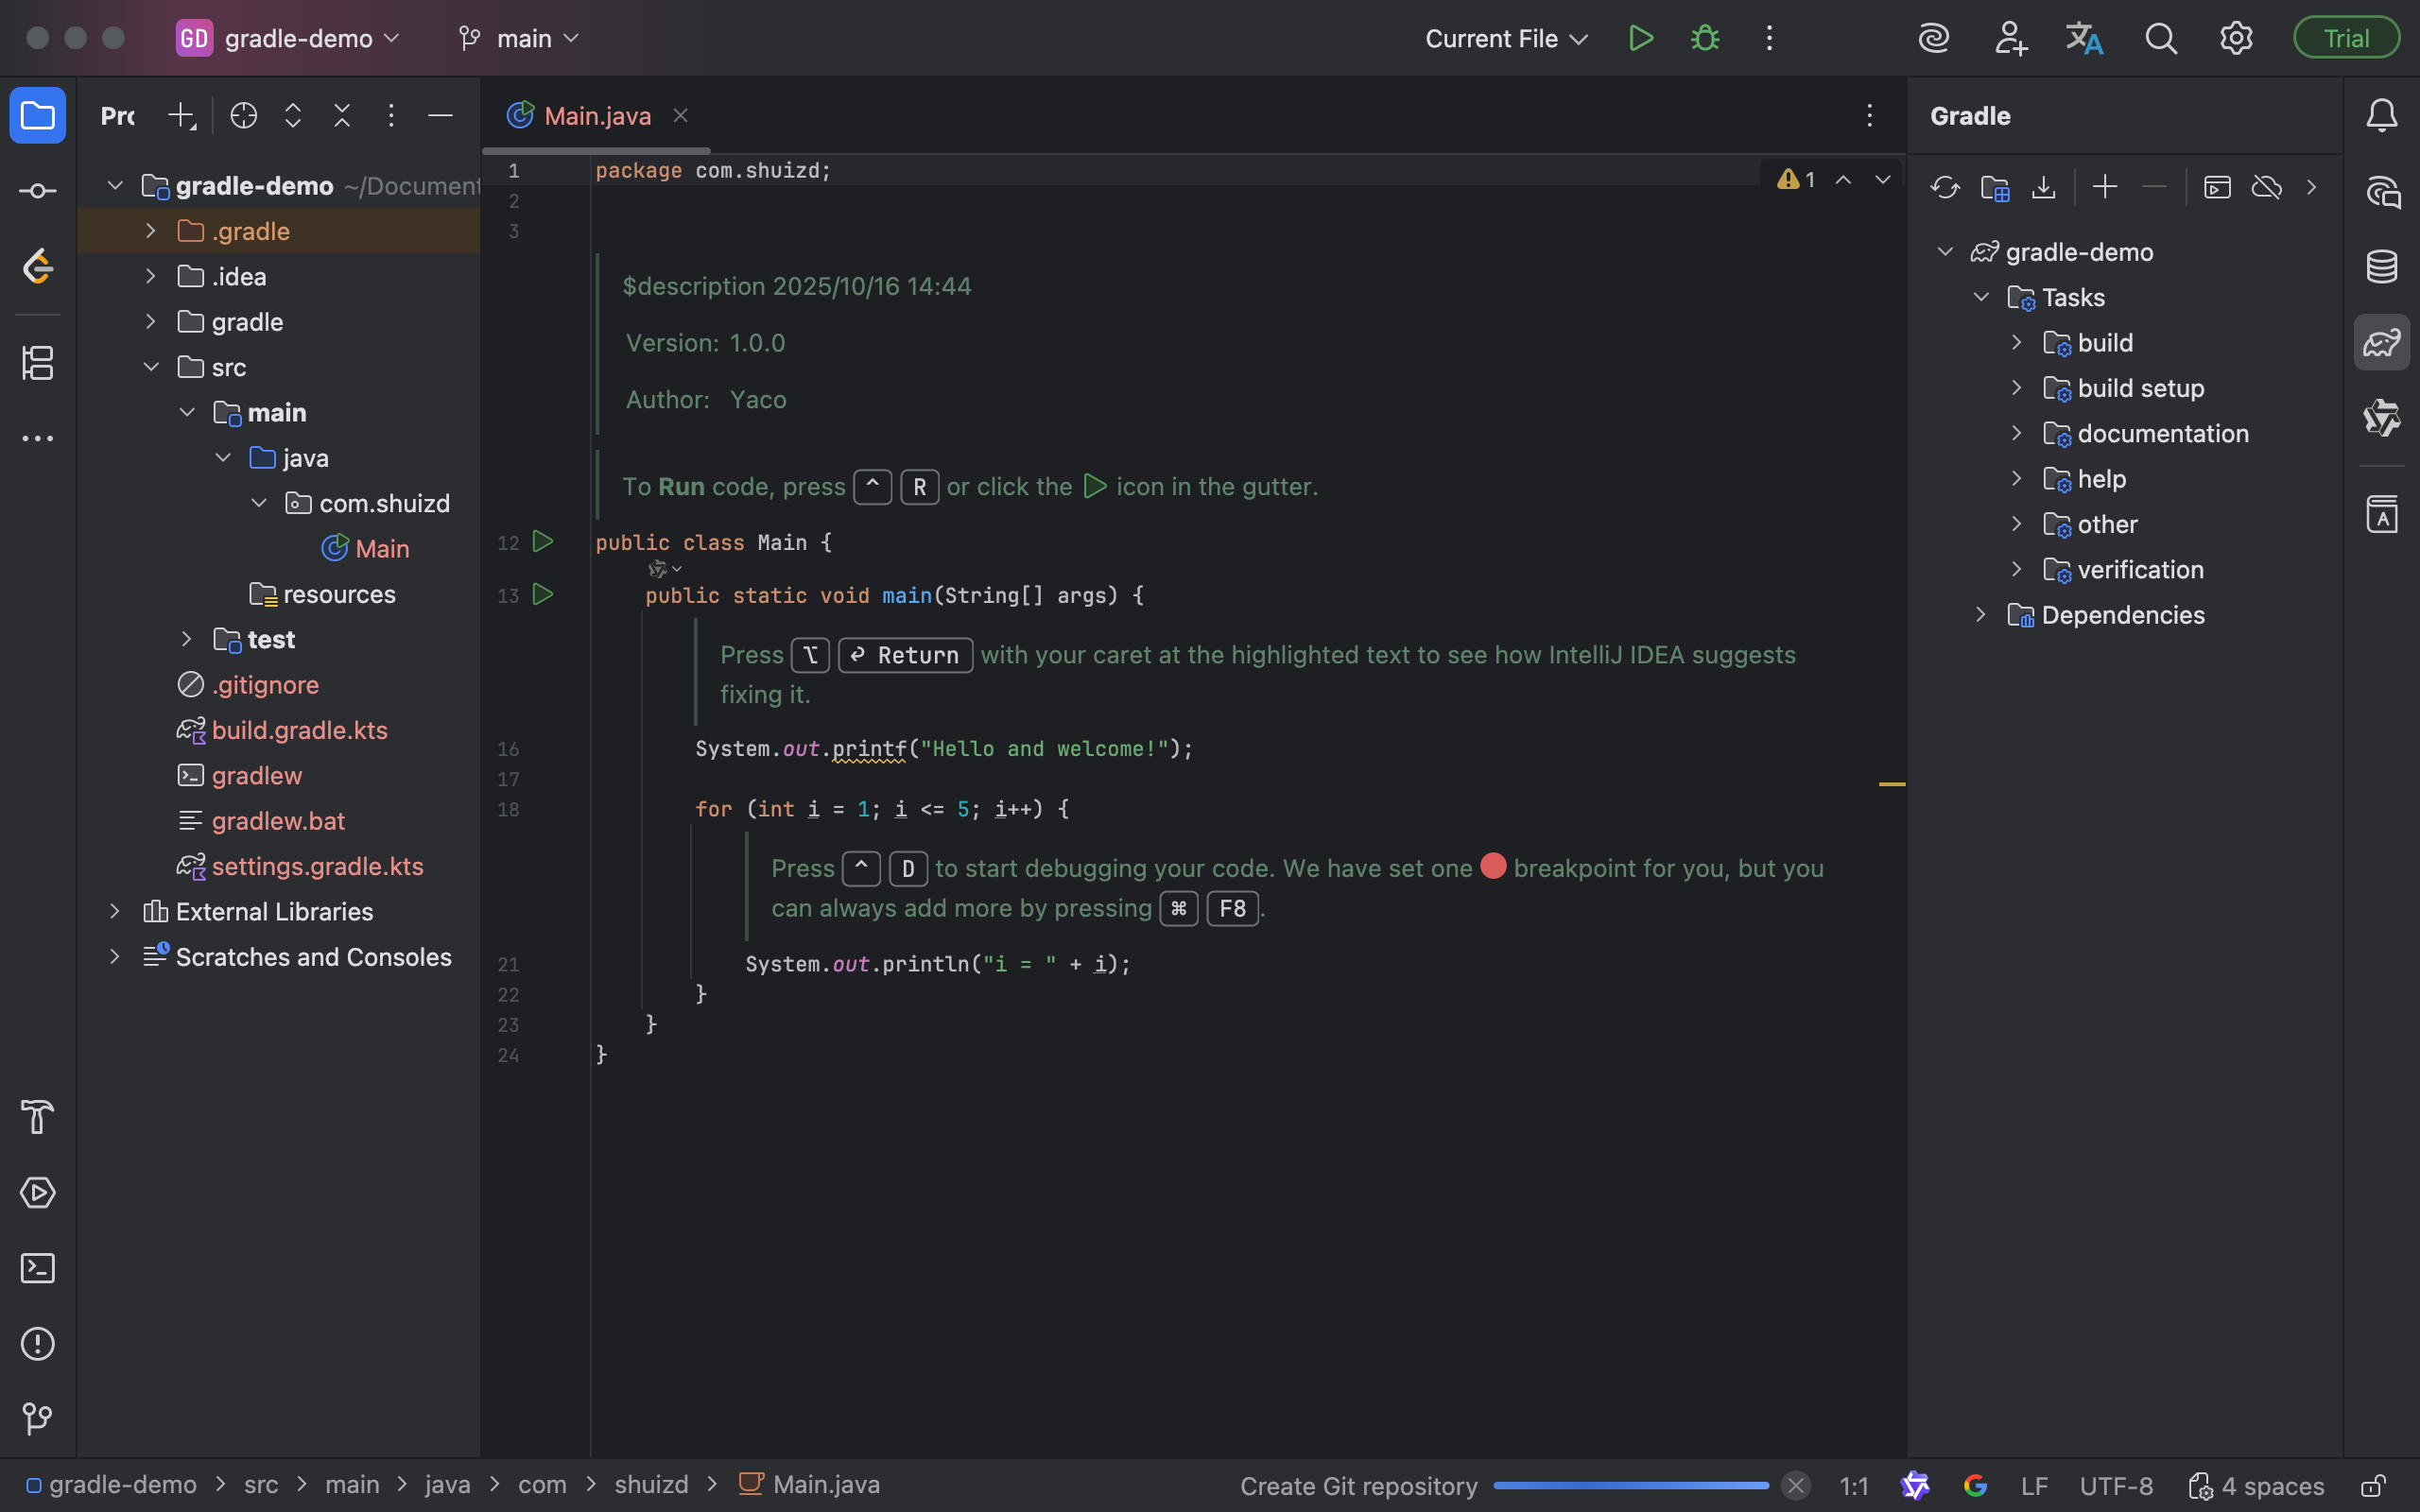Click the green Run button in the toolbar
Screen dimensions: 2420x1512
click(x=1640, y=38)
